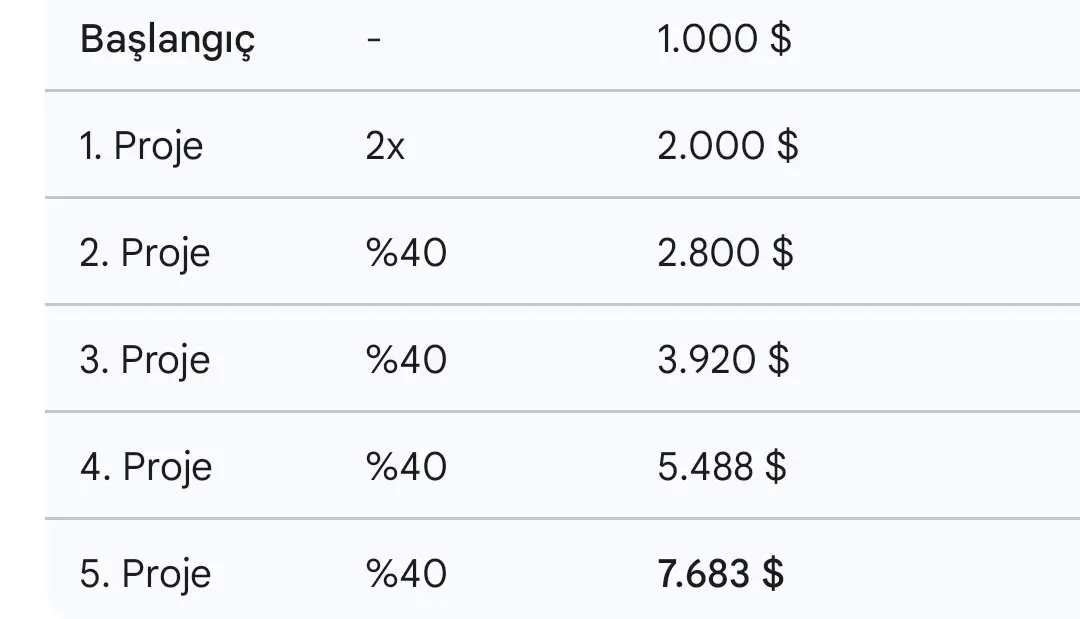
Task: Select the 1.000 $ starting amount
Action: click(724, 39)
